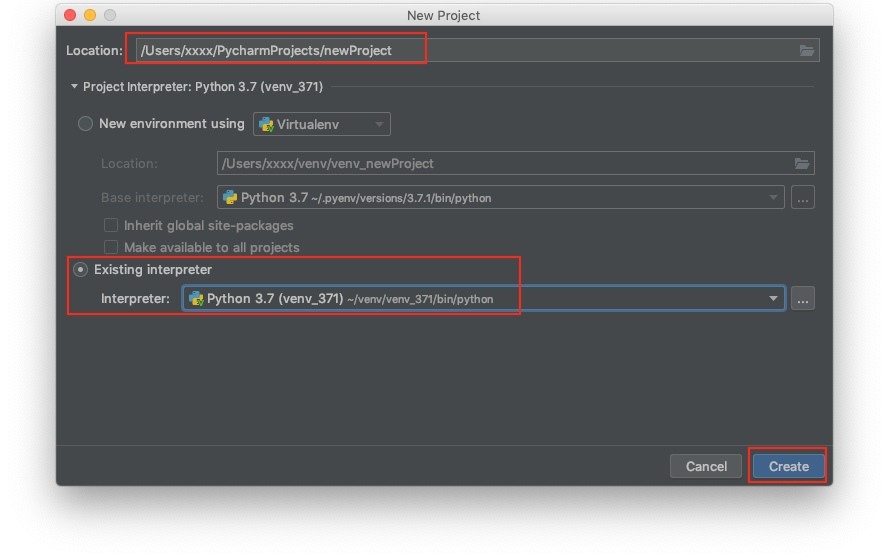Open the Virtualenv environment type dropdown
This screenshot has height=560, width=889.
[x=321, y=124]
